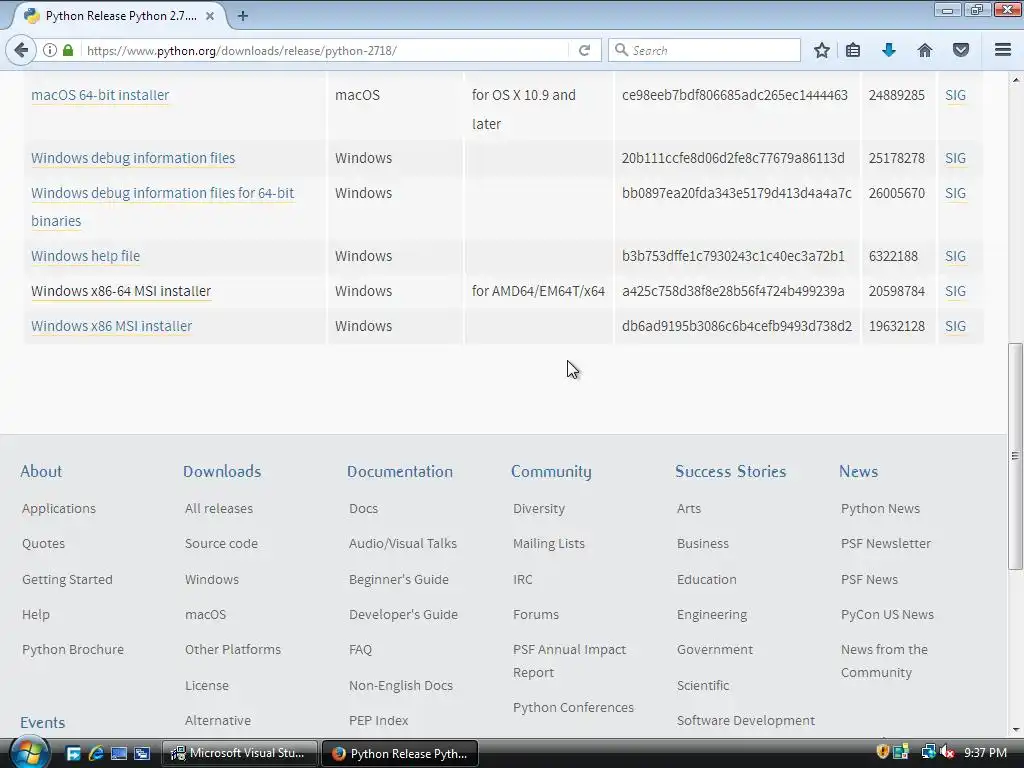The image size is (1024, 768).
Task: Click the muted volume tray icon
Action: pos(947,752)
